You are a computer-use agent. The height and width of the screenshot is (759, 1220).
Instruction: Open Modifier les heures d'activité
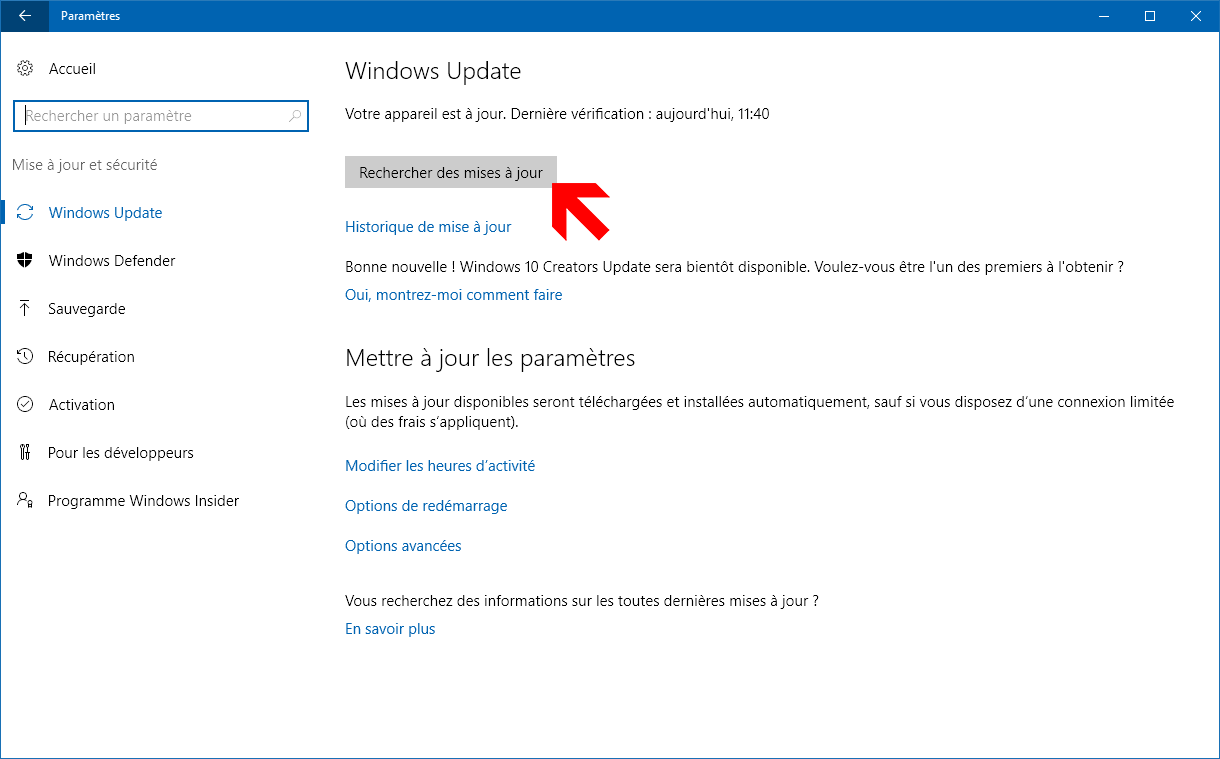click(x=440, y=466)
